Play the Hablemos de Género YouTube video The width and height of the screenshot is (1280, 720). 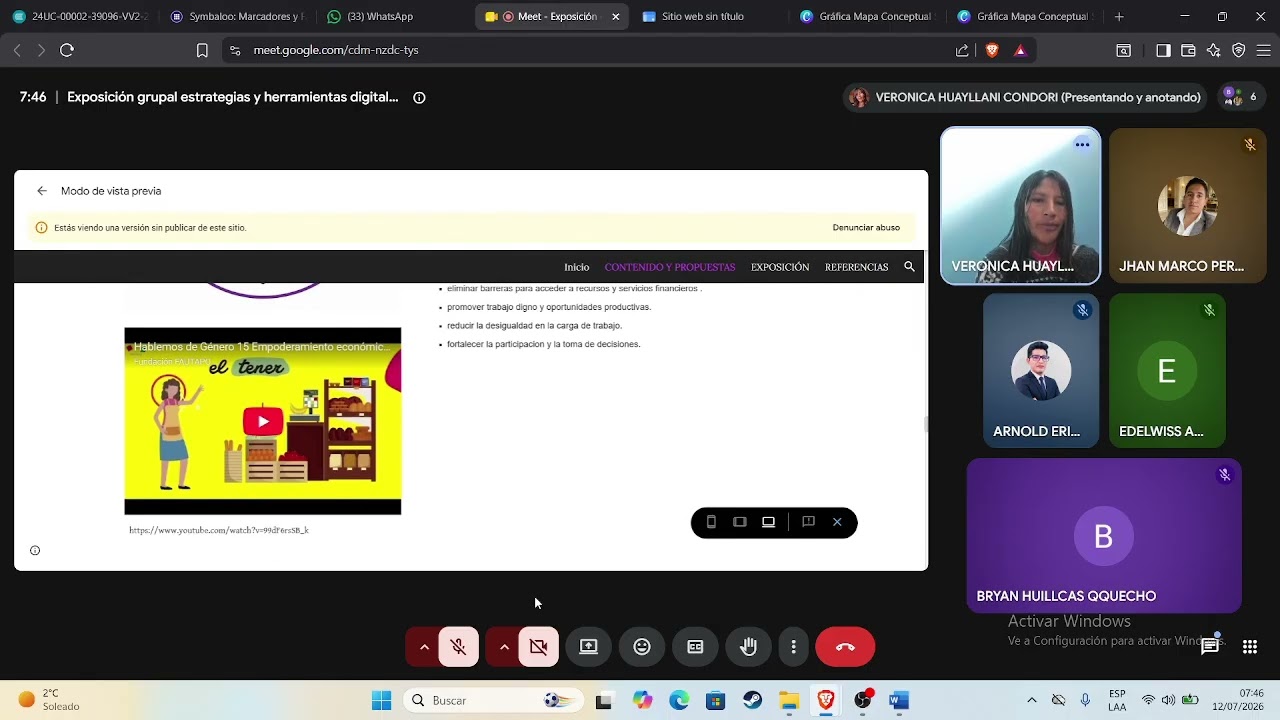click(263, 421)
